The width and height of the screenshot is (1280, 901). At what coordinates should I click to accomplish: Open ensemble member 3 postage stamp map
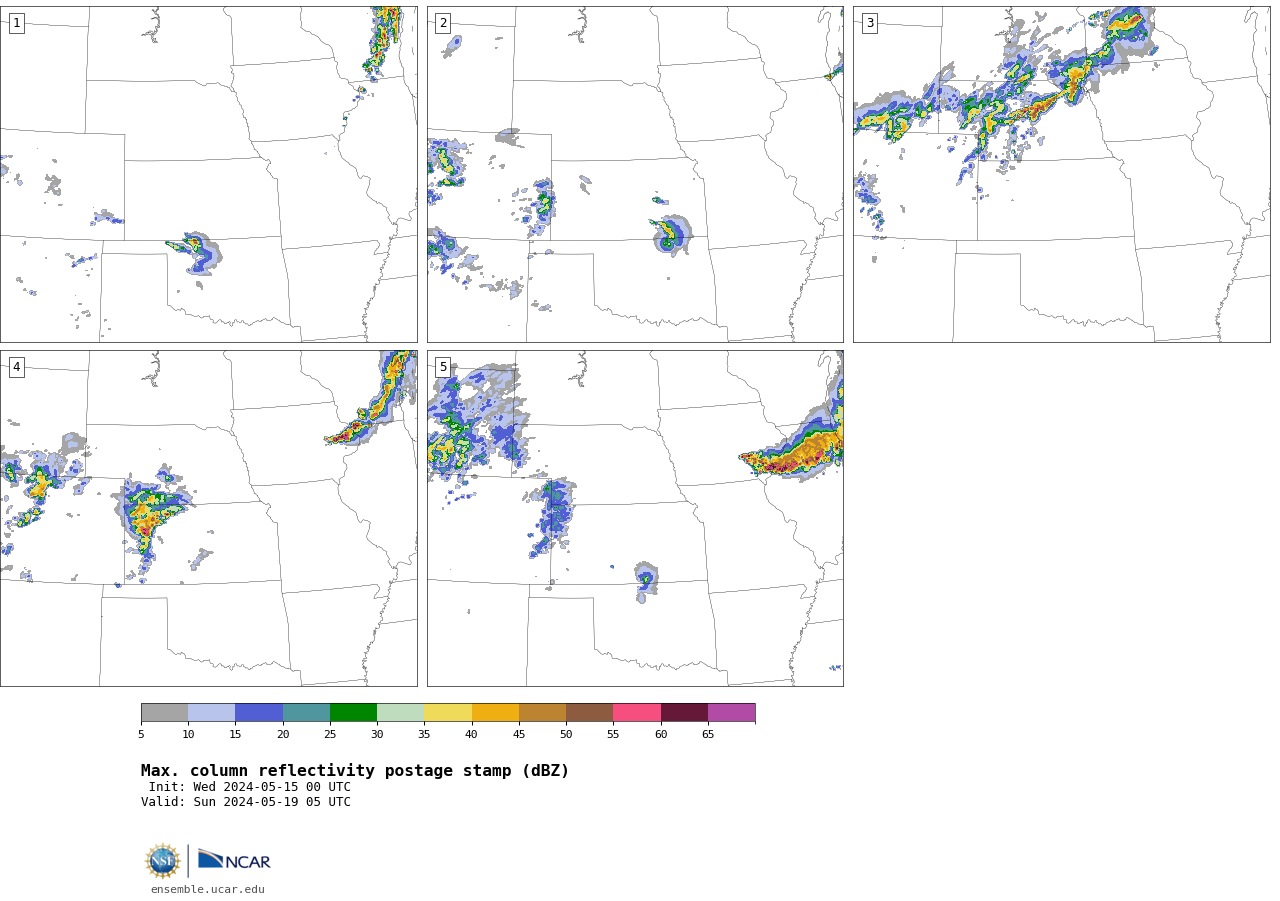(1061, 174)
